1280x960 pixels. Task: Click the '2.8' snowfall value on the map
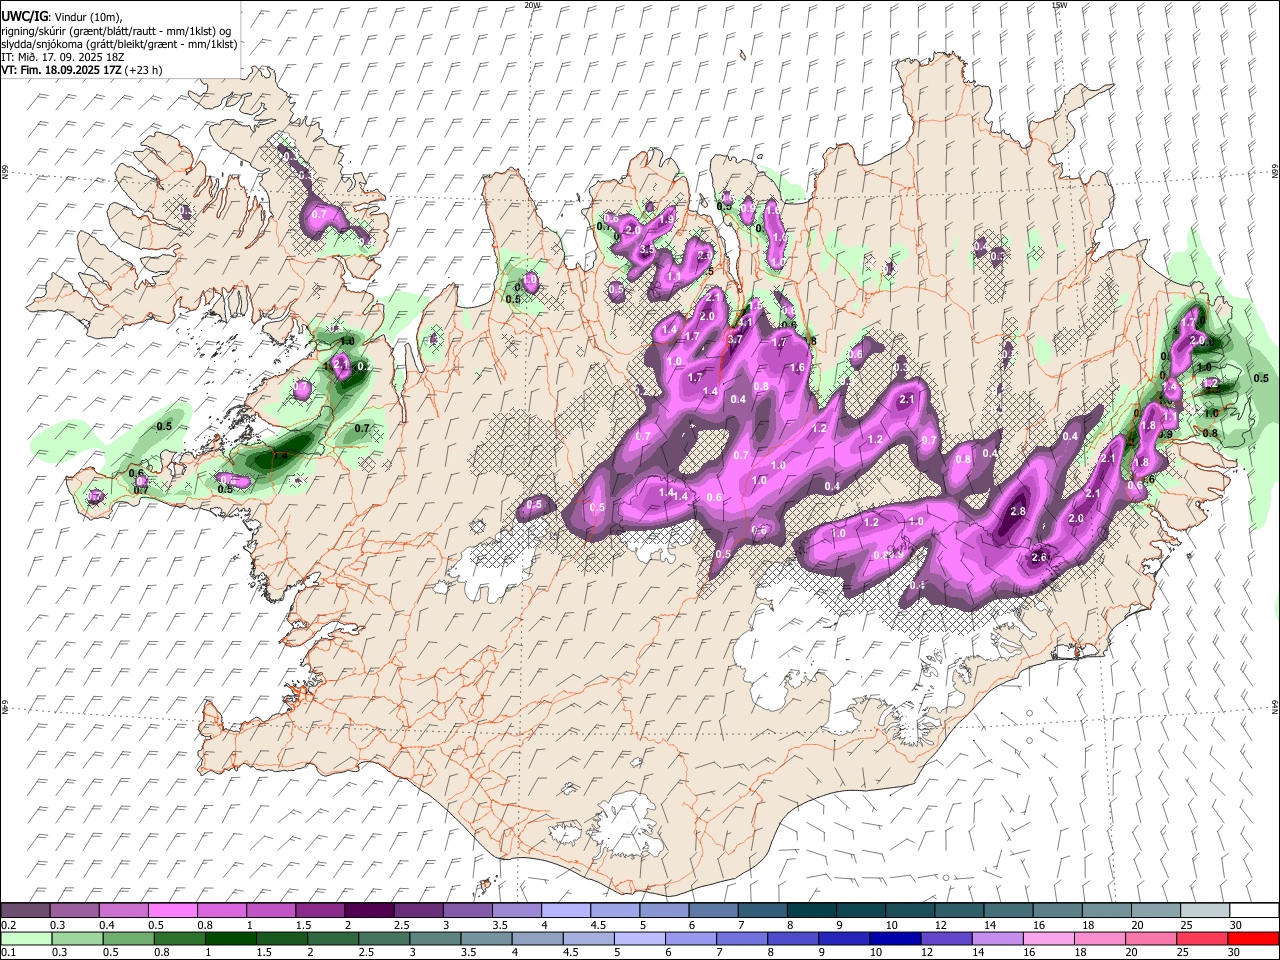(x=1018, y=511)
